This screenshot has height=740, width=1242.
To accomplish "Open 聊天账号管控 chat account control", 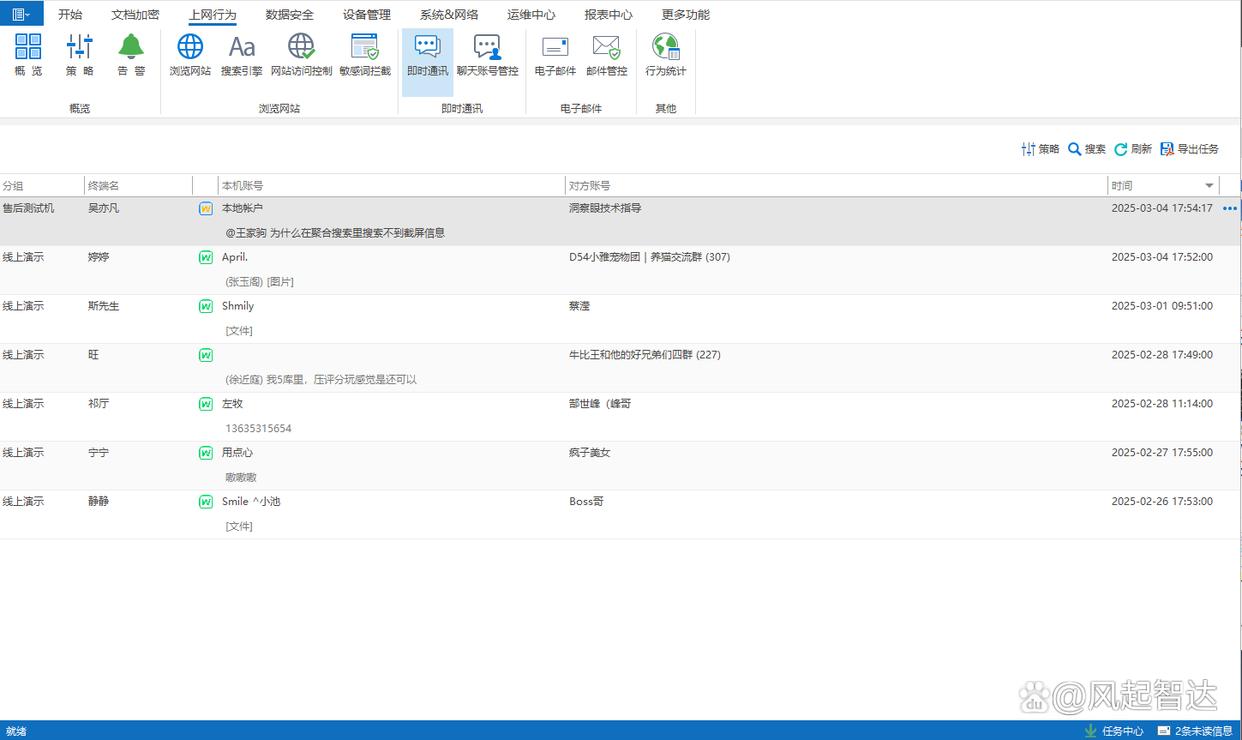I will 487,56.
